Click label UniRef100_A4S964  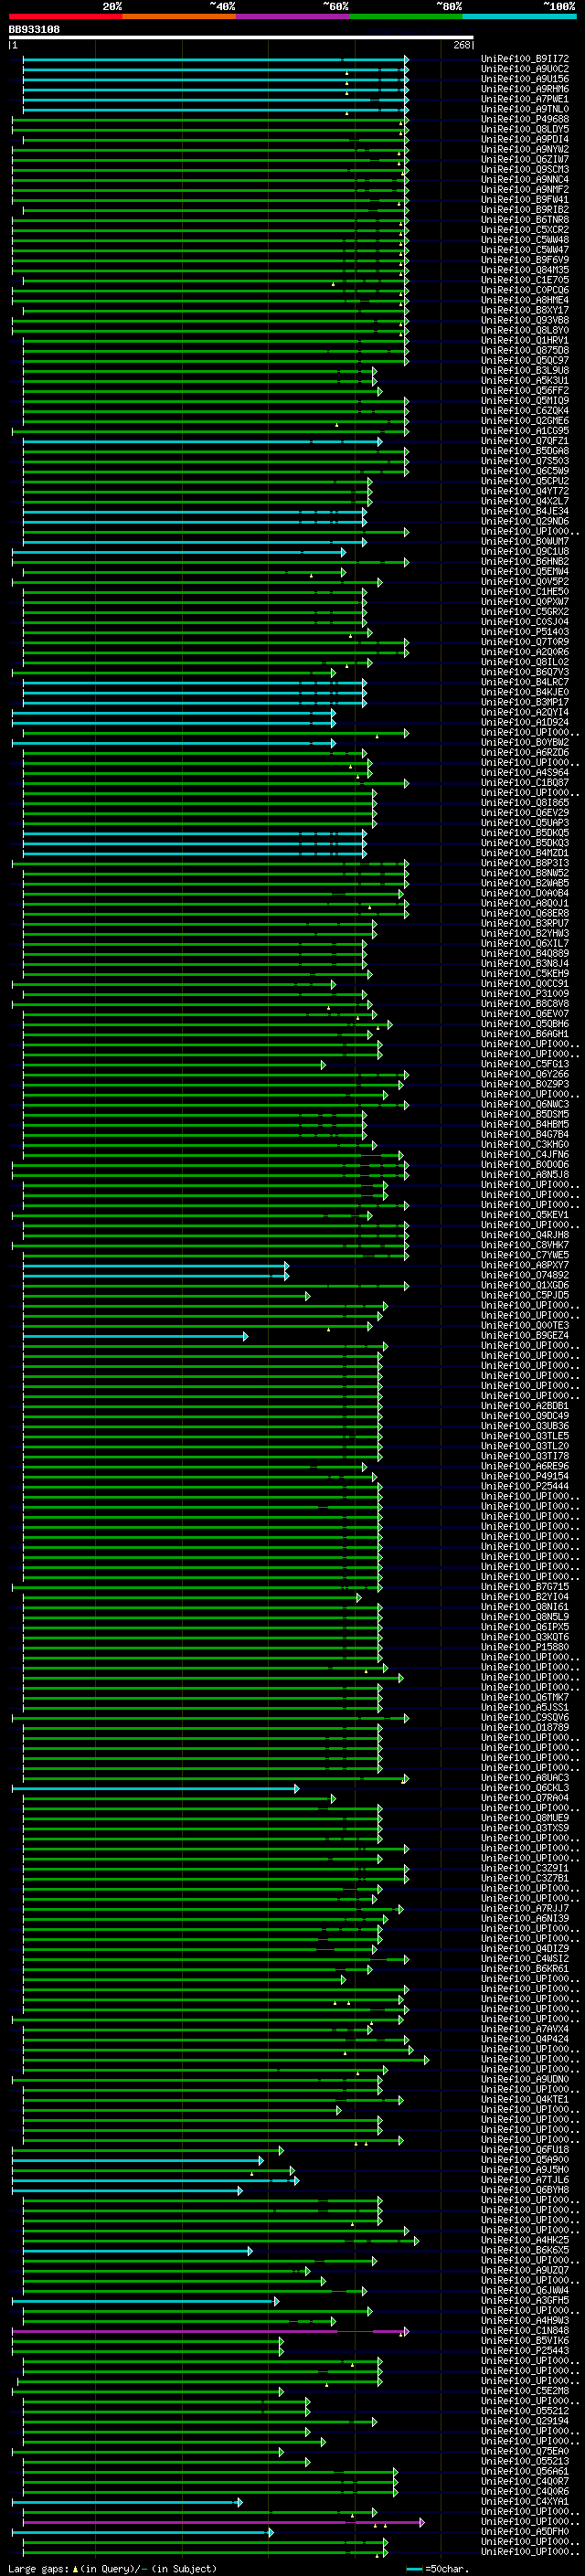(x=525, y=772)
